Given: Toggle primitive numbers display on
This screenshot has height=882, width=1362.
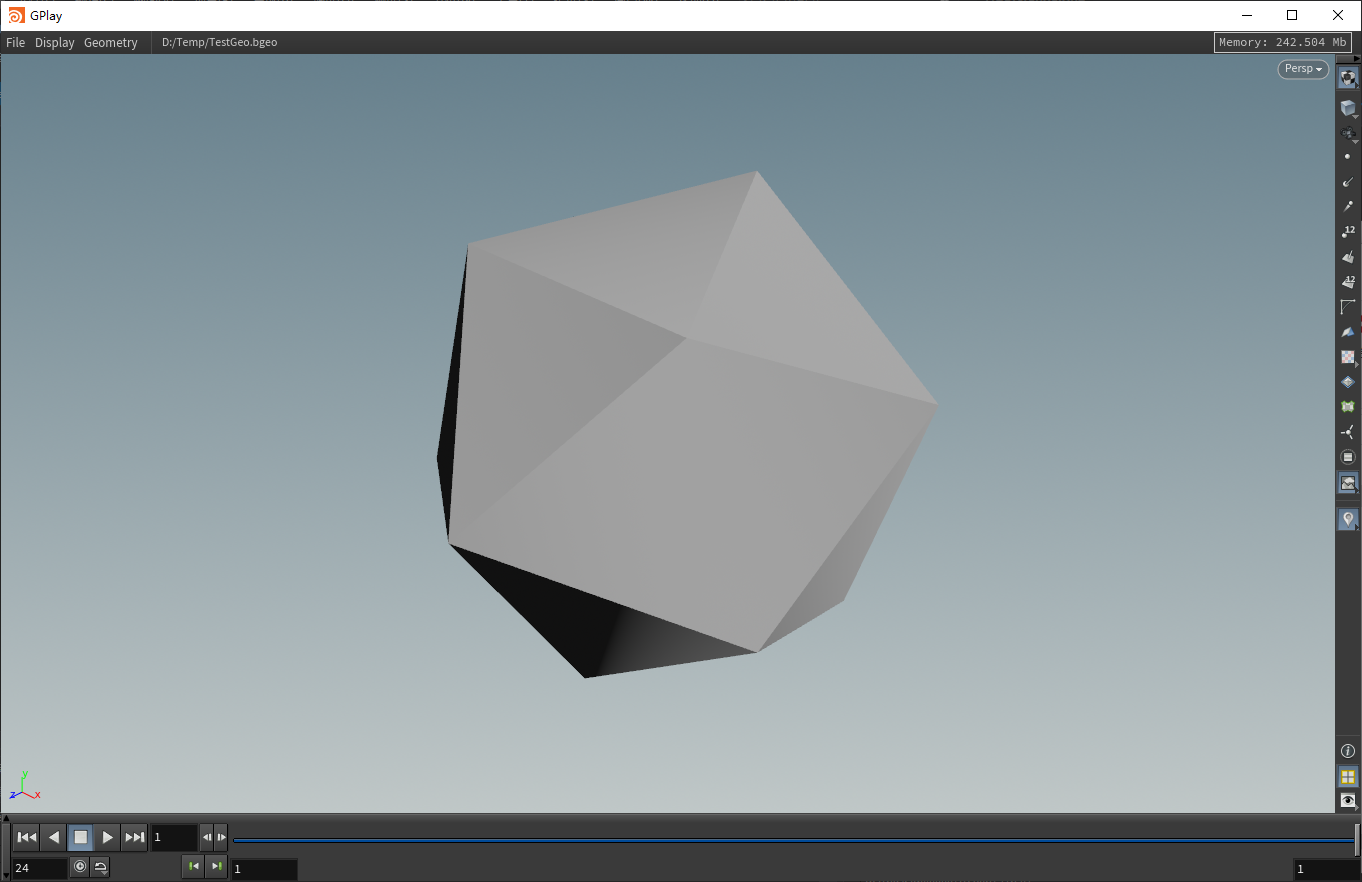Looking at the screenshot, I should pyautogui.click(x=1348, y=281).
